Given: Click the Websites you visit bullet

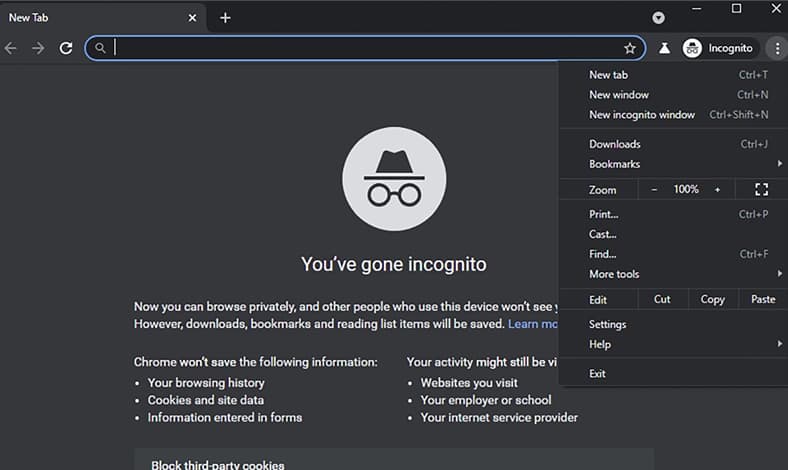Looking at the screenshot, I should coord(469,383).
